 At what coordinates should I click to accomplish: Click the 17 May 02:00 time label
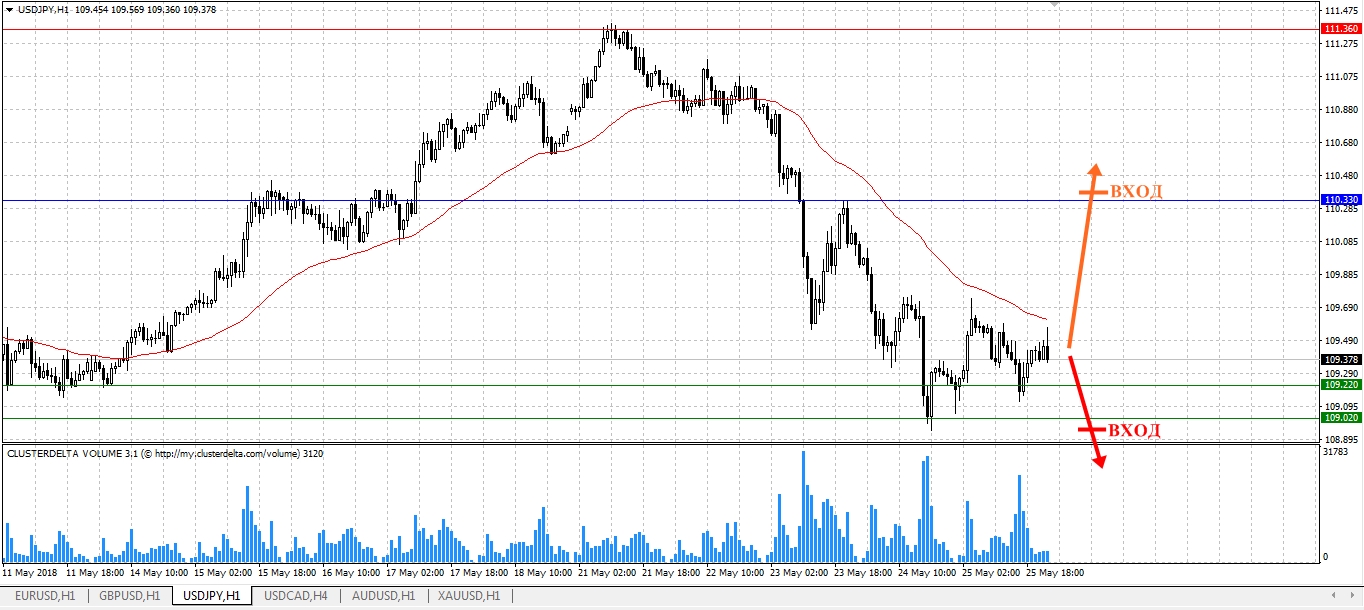pos(415,574)
